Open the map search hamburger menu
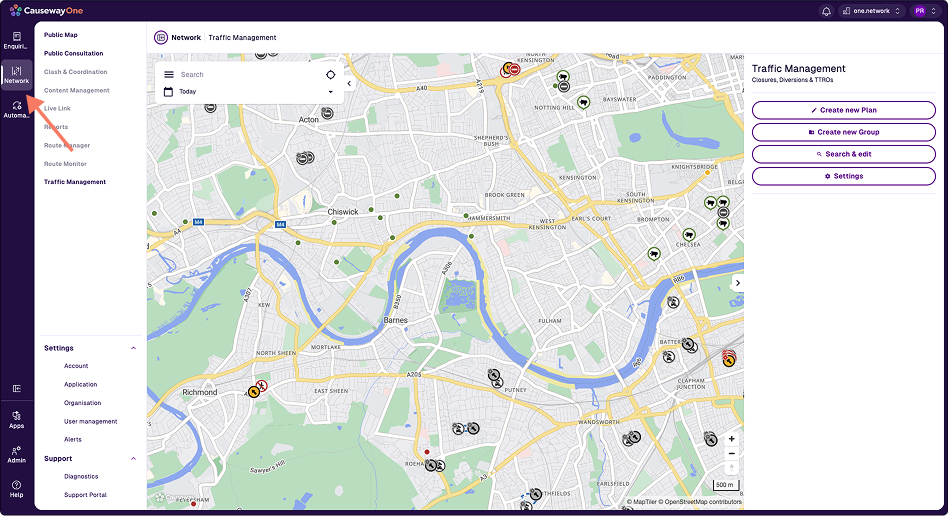 click(x=168, y=74)
